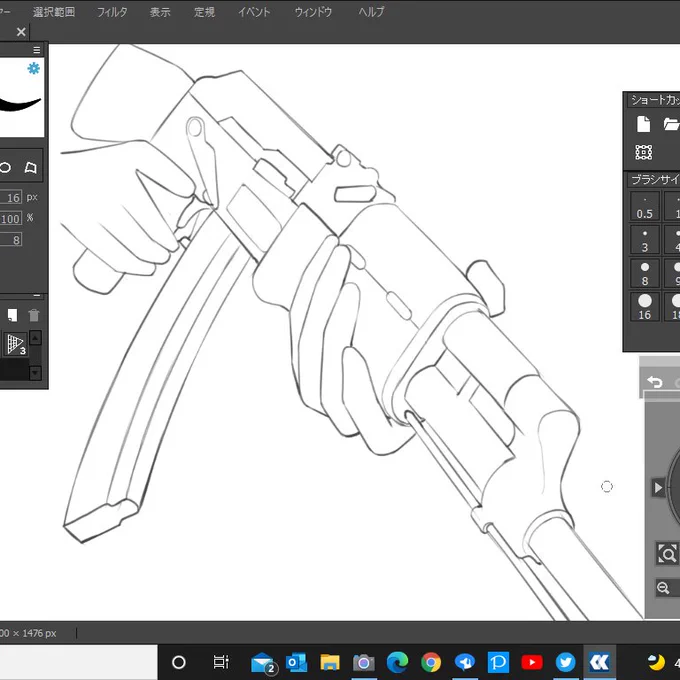Close the current canvas tab
The height and width of the screenshot is (680, 680).
click(x=21, y=32)
